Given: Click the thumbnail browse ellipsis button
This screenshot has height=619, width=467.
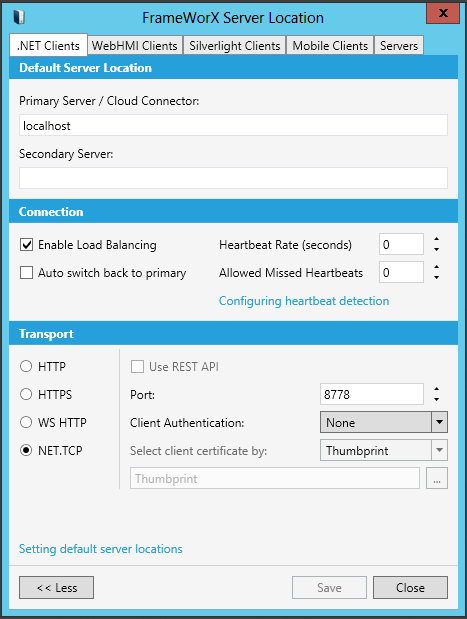Looking at the screenshot, I should point(437,478).
